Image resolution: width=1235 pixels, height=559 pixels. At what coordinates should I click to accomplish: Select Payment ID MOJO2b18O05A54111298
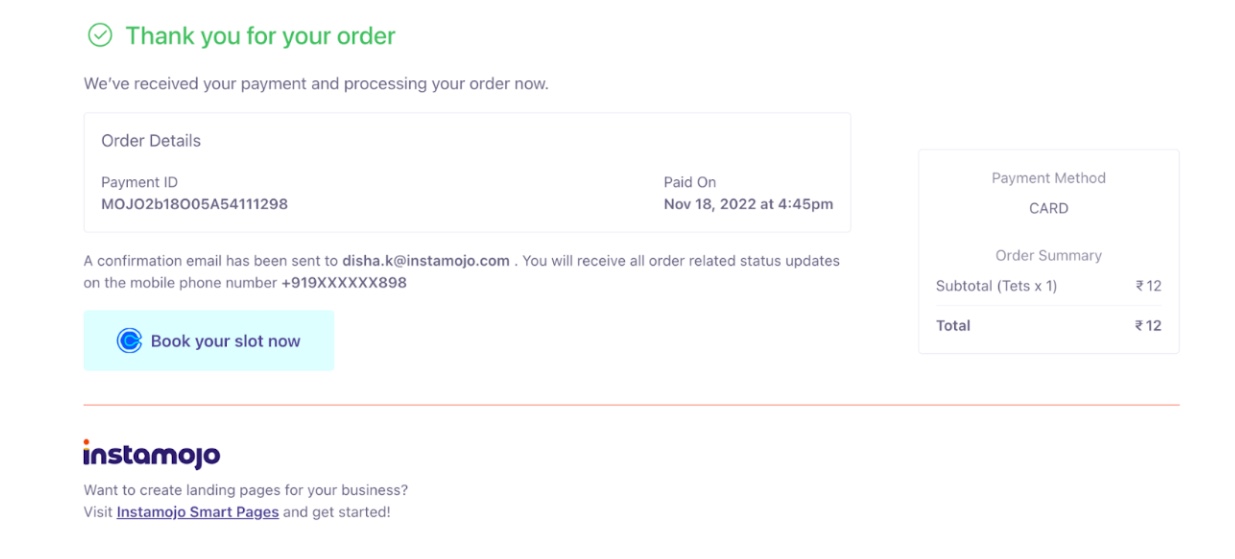pos(194,204)
